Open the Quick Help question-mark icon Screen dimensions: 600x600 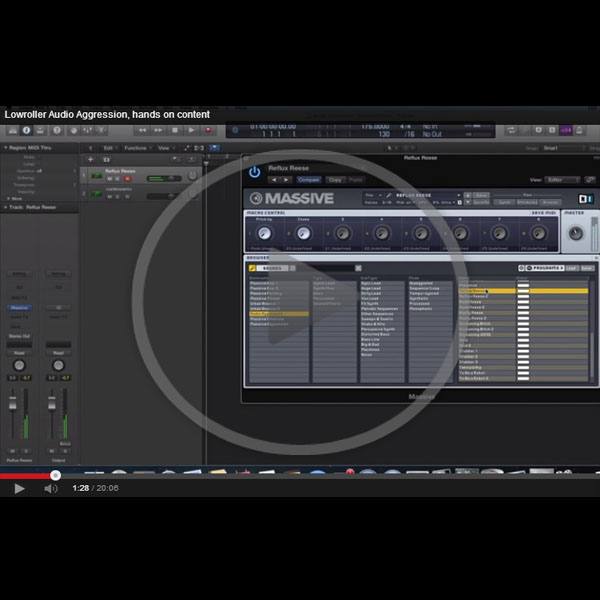click(x=57, y=130)
